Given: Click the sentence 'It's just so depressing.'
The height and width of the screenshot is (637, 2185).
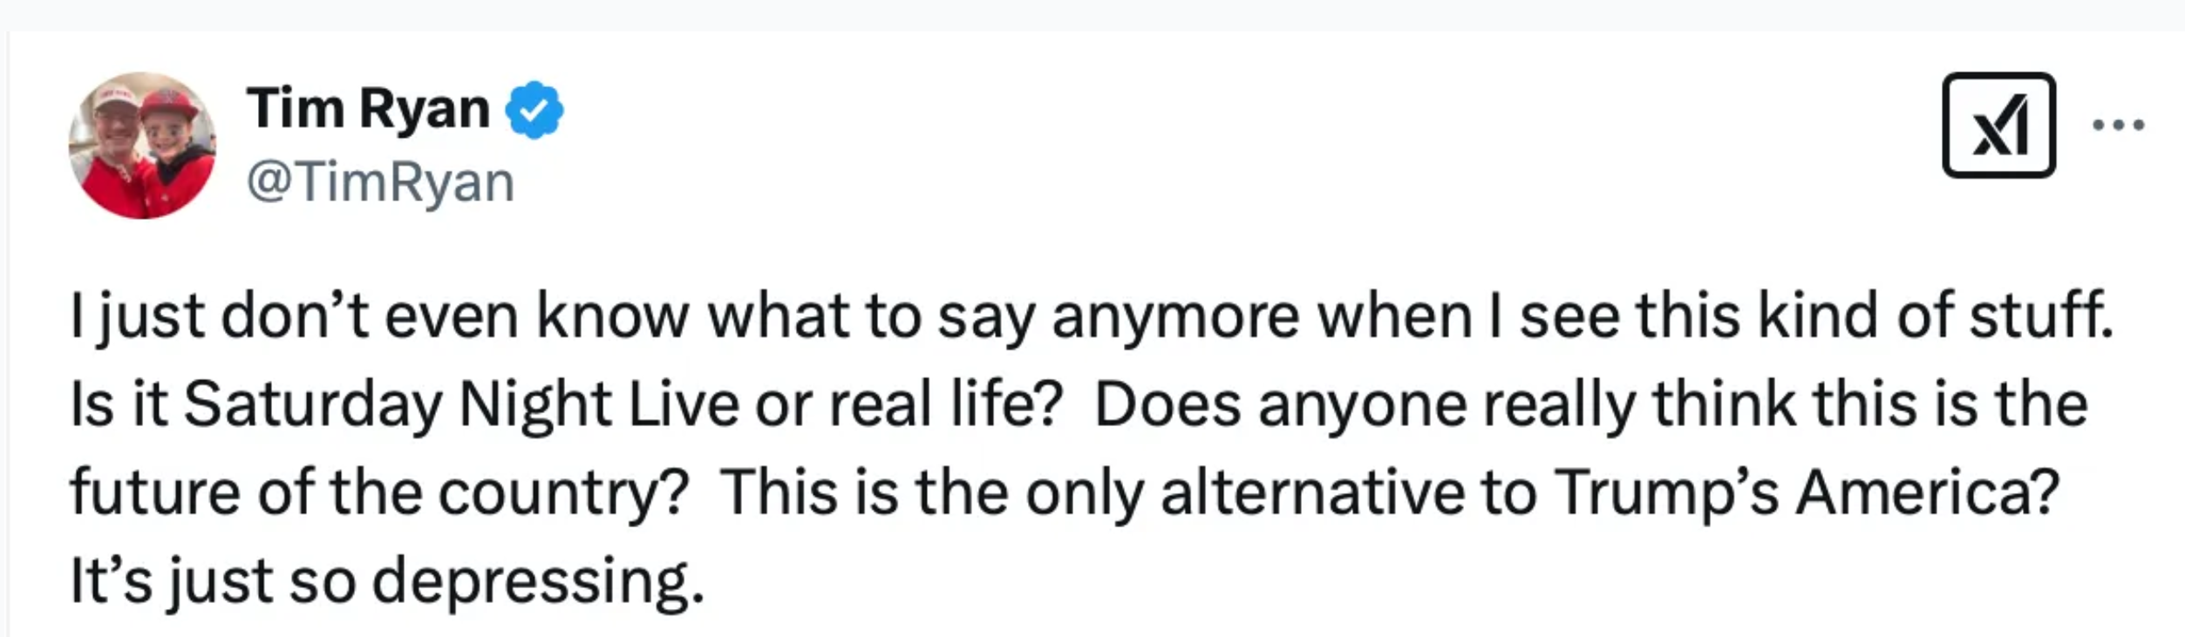Looking at the screenshot, I should [x=387, y=580].
